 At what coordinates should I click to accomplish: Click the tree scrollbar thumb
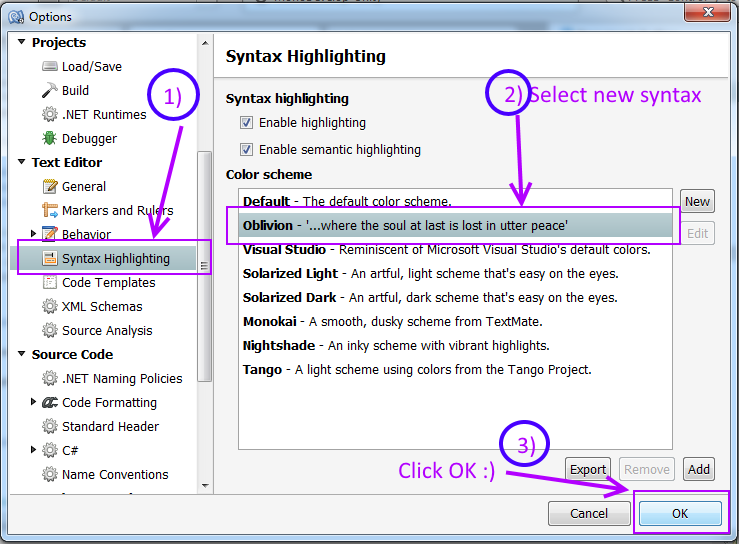[x=205, y=266]
